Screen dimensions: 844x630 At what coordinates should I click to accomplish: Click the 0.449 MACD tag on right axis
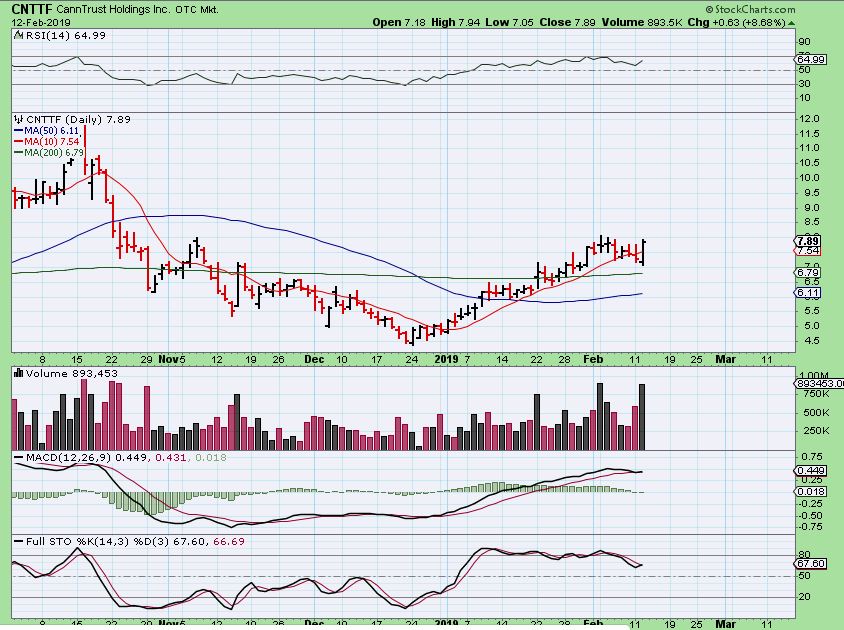click(811, 471)
